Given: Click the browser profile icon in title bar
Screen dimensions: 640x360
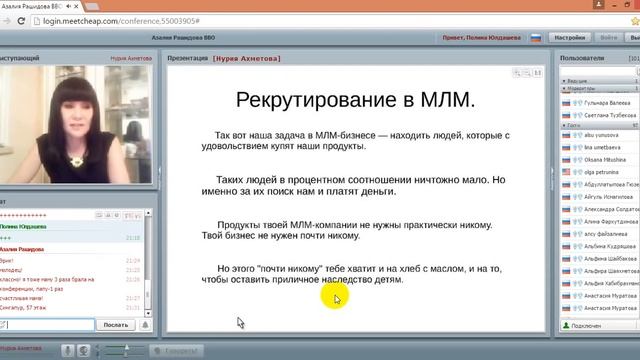Looking at the screenshot, I should pos(598,4).
